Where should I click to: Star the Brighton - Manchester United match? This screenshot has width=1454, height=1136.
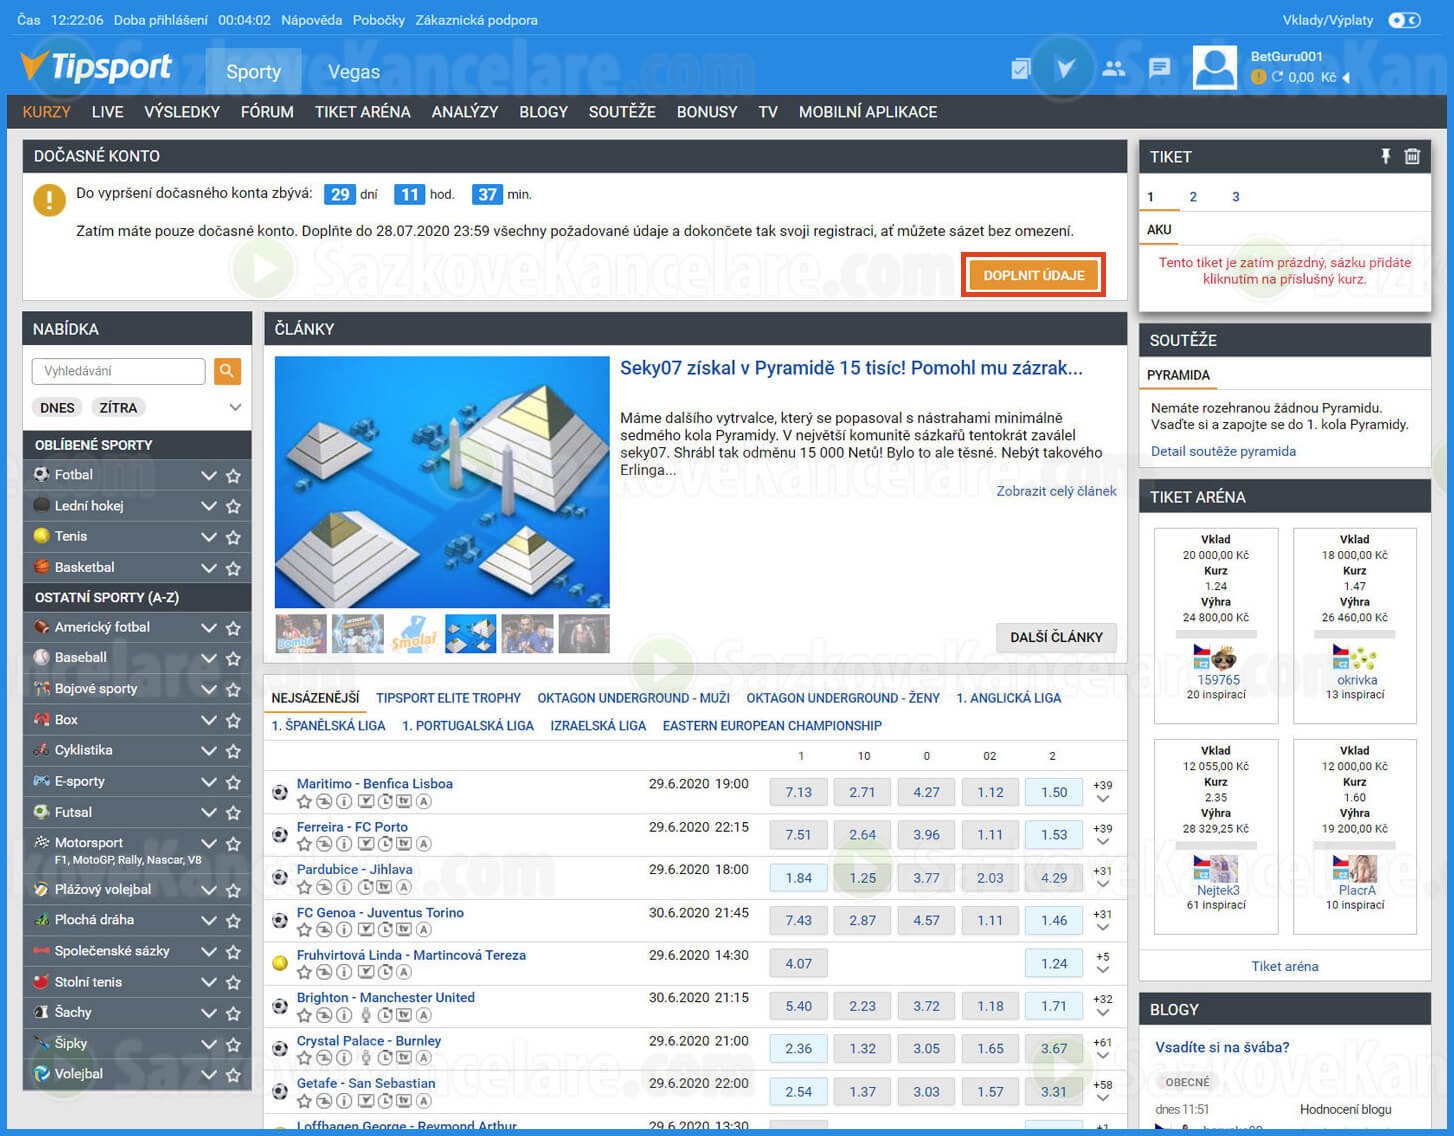click(304, 1015)
